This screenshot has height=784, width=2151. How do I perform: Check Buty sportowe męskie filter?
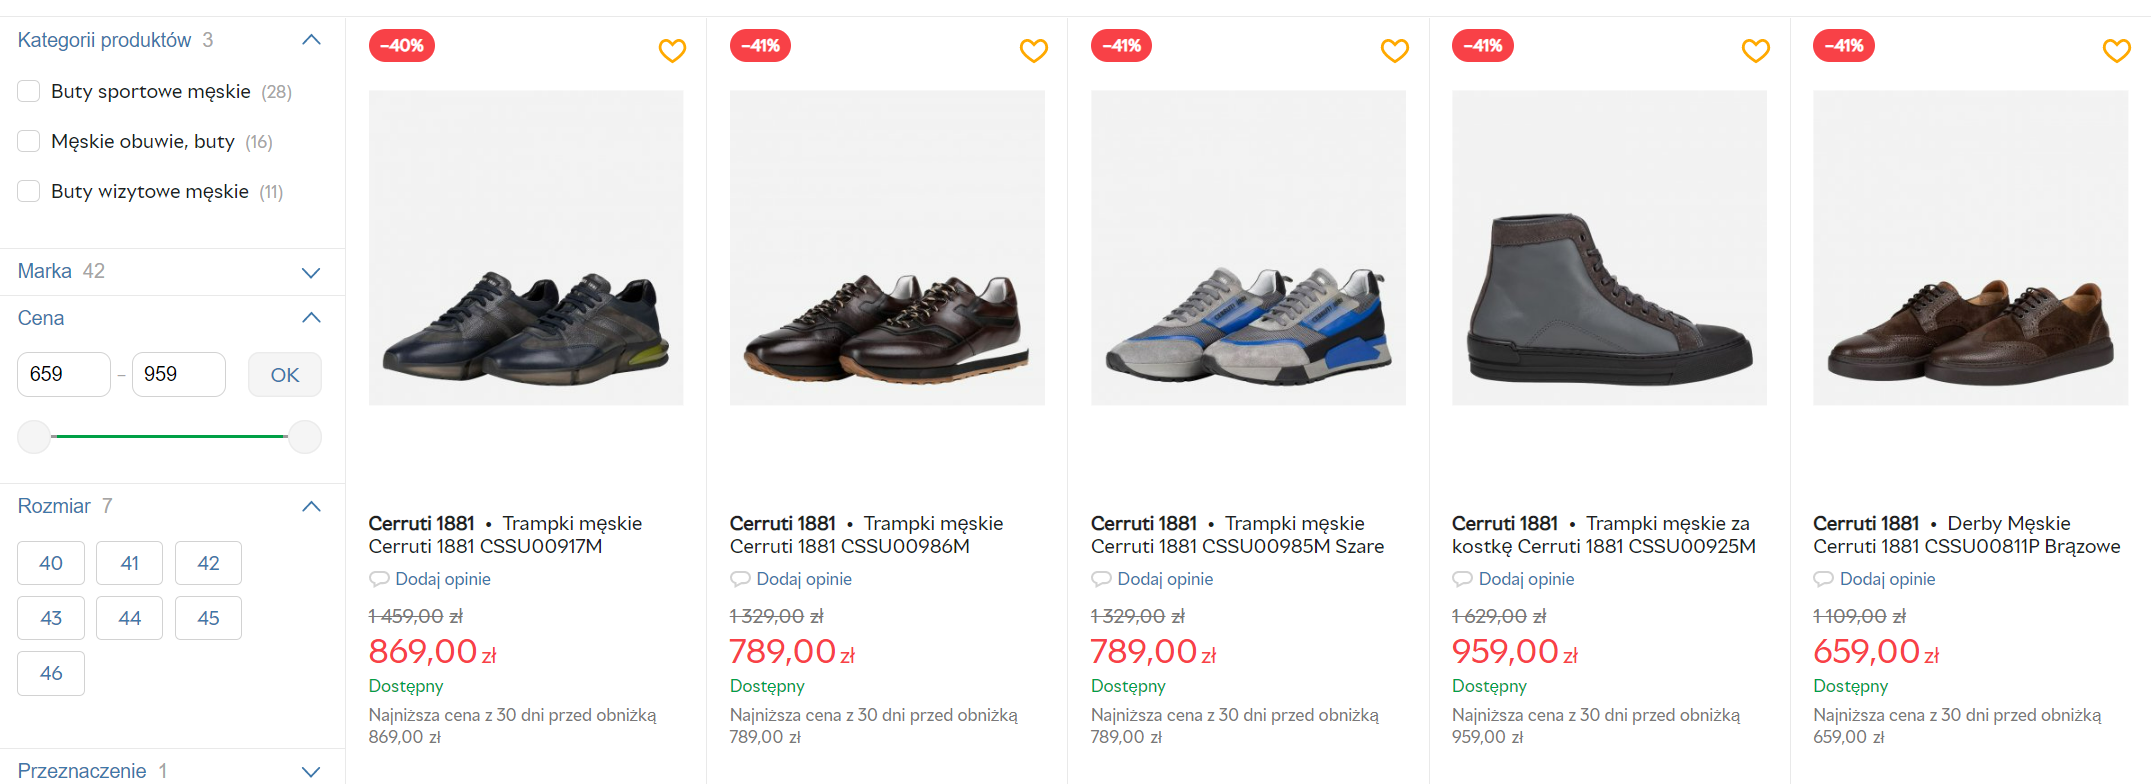29,91
